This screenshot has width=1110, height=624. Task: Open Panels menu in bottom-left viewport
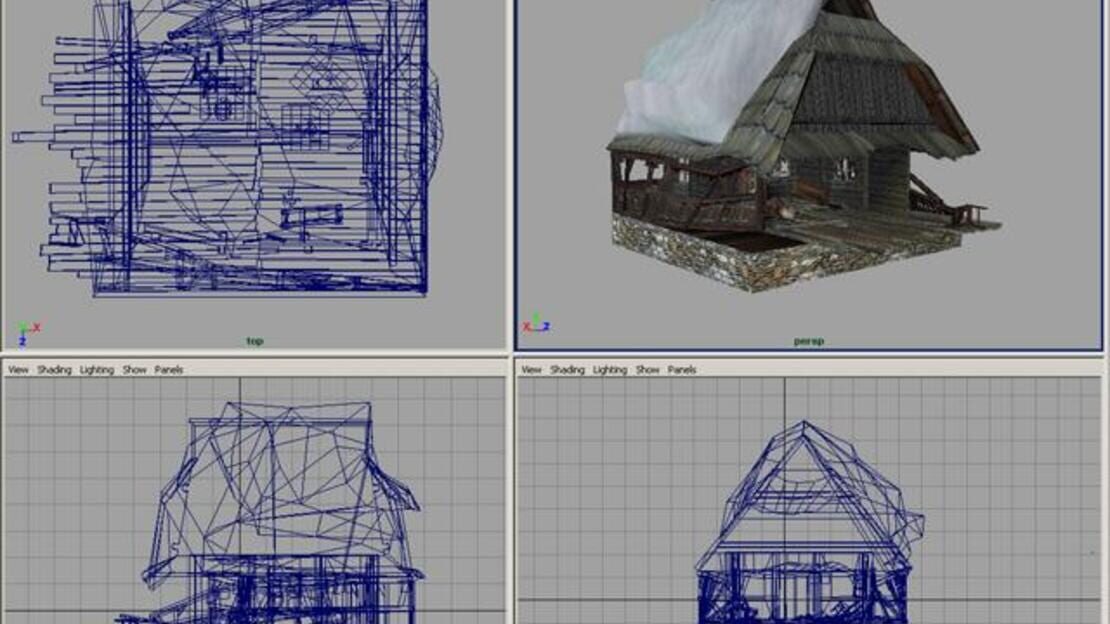point(168,370)
